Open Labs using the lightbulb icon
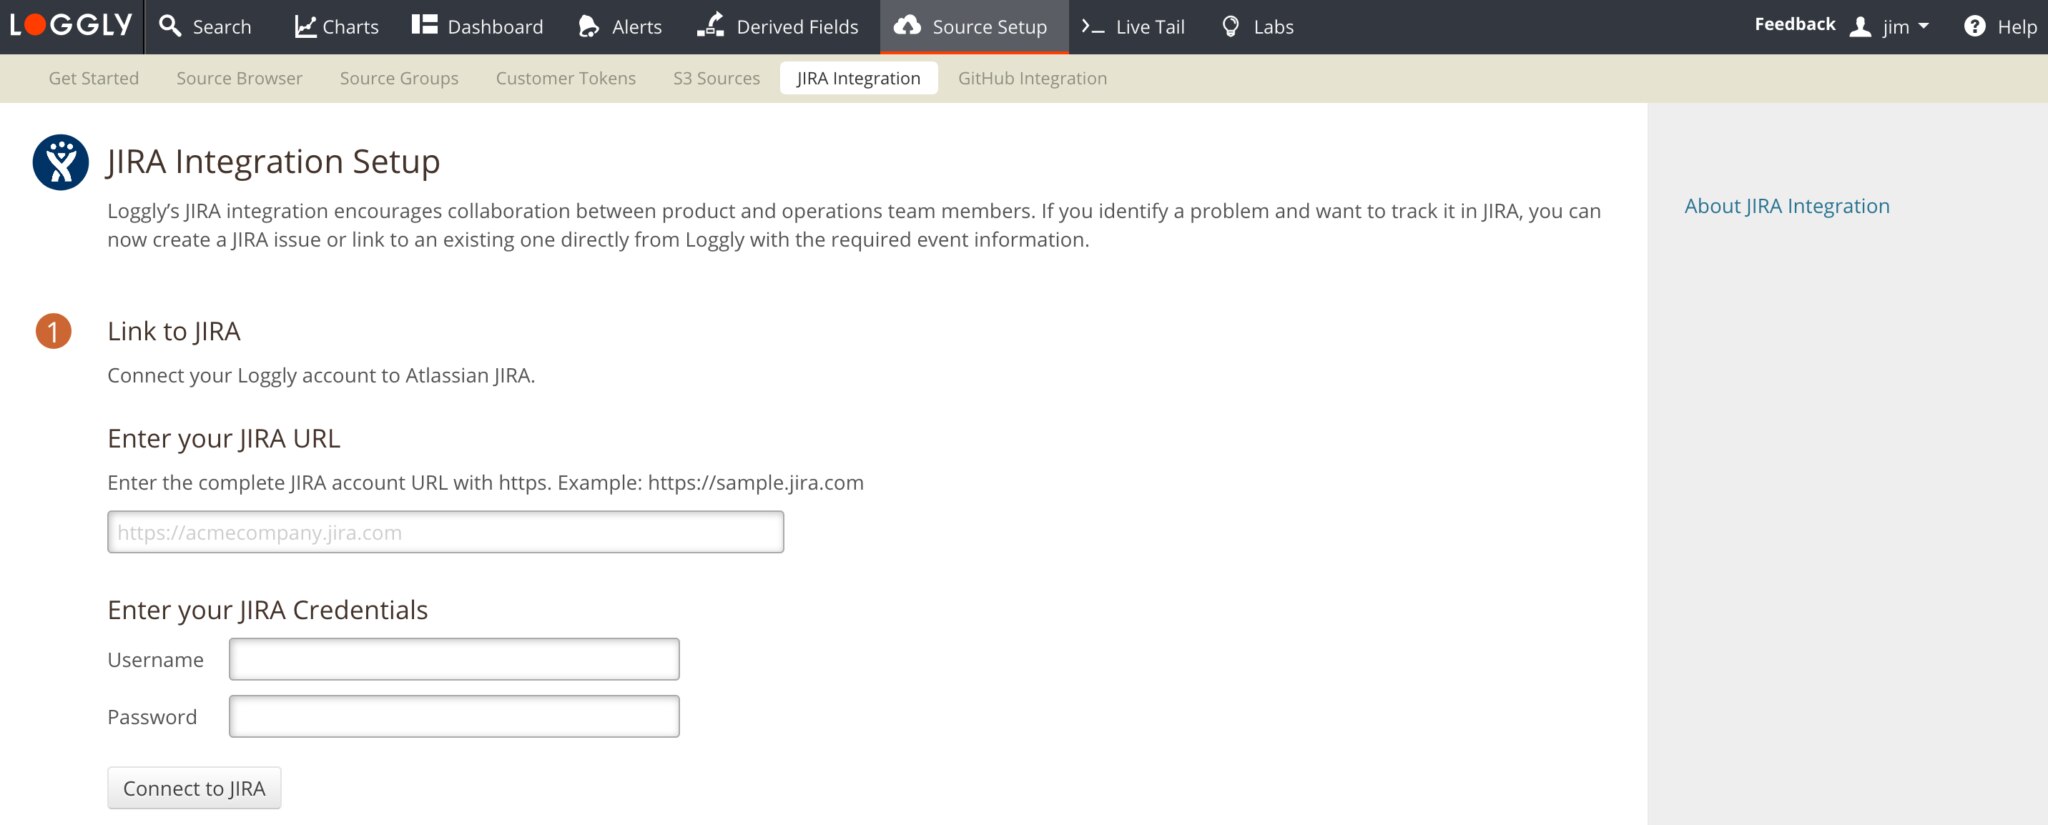Image resolution: width=2048 pixels, height=825 pixels. pyautogui.click(x=1231, y=26)
